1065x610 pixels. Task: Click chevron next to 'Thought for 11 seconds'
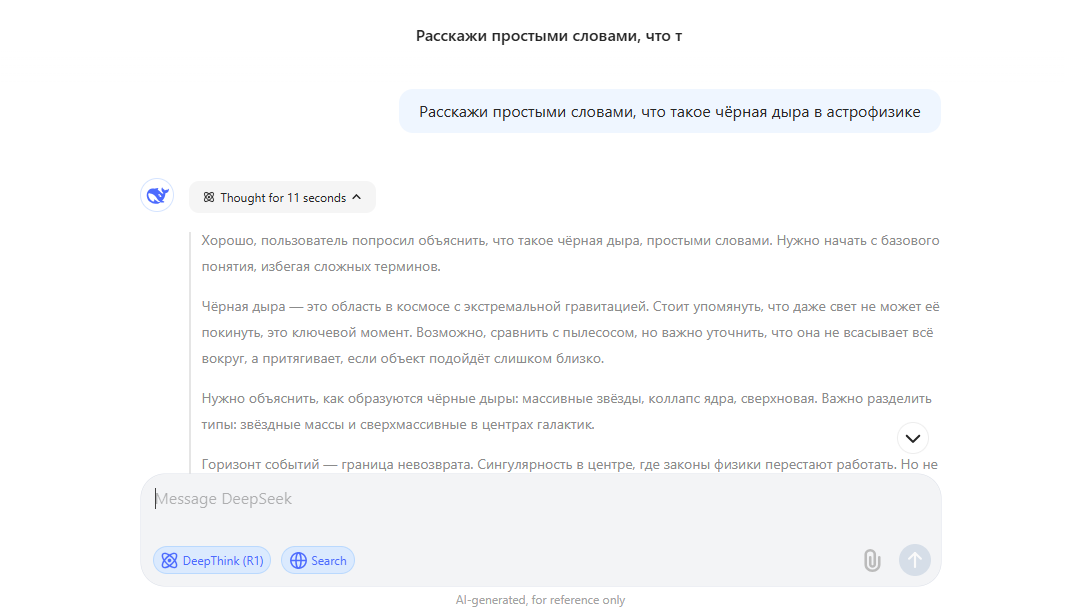(356, 198)
